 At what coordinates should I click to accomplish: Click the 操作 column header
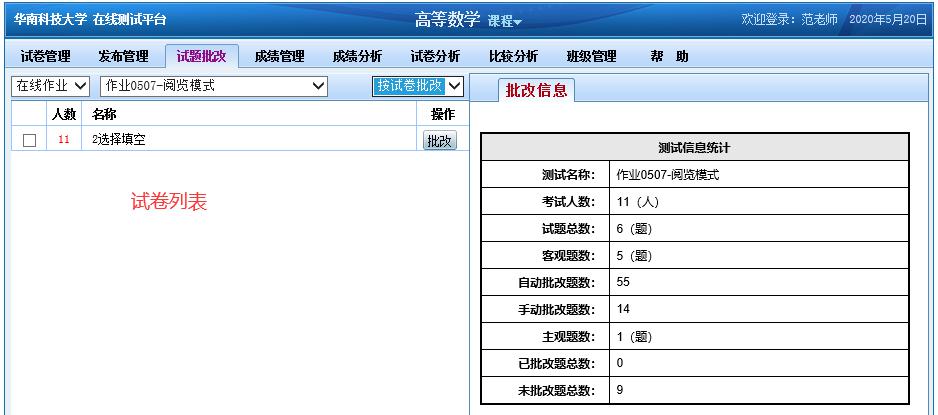(x=443, y=114)
